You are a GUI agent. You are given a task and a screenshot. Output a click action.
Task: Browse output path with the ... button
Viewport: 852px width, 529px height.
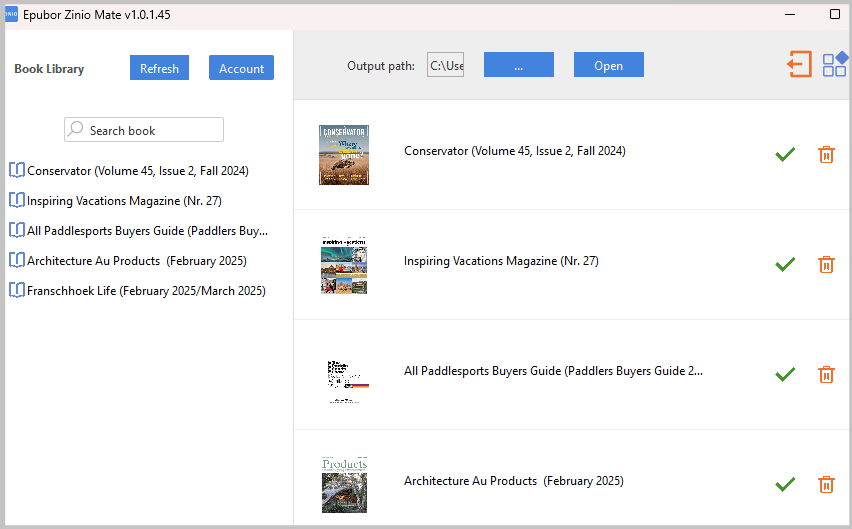point(519,65)
